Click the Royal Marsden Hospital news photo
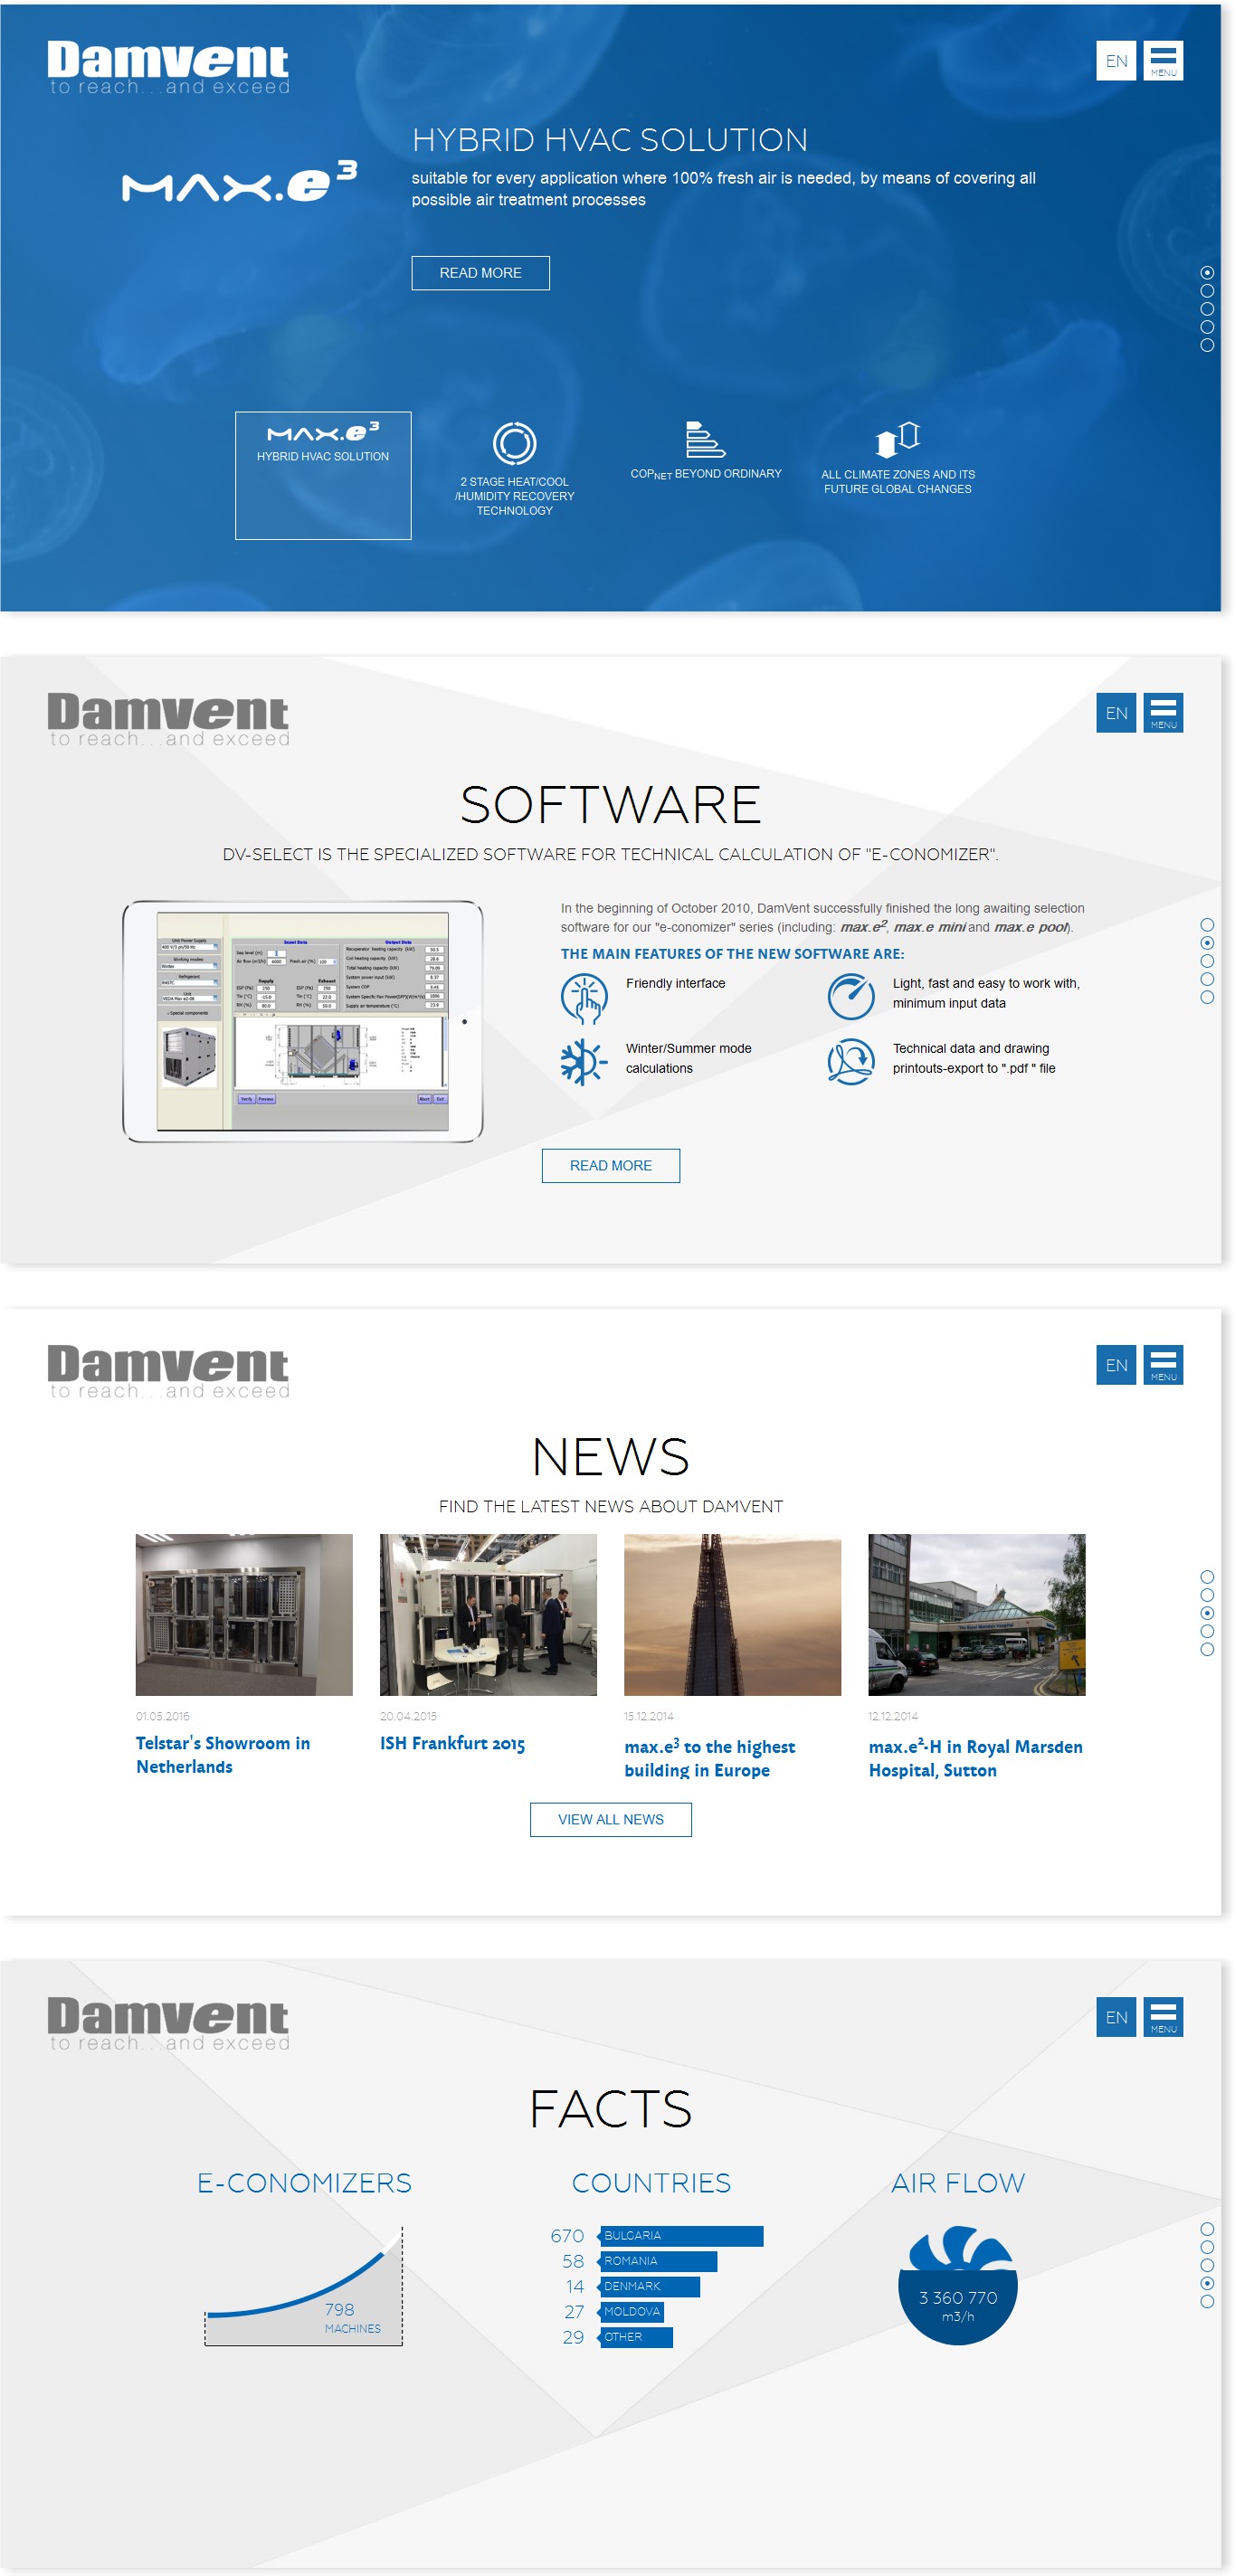 coord(976,1615)
